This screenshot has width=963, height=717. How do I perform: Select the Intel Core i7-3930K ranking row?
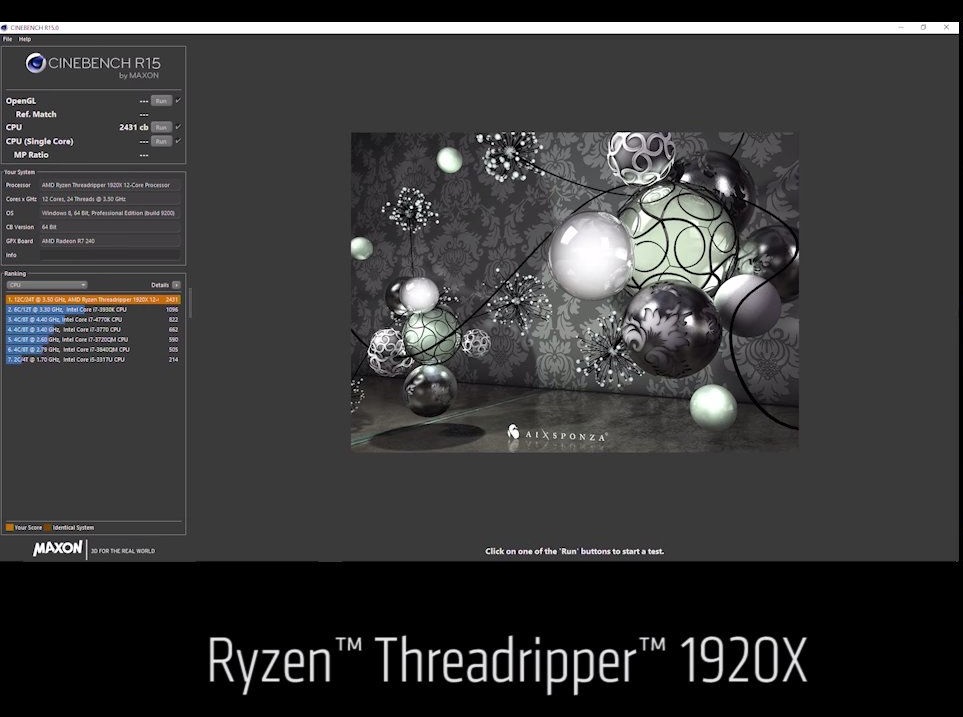(x=93, y=310)
